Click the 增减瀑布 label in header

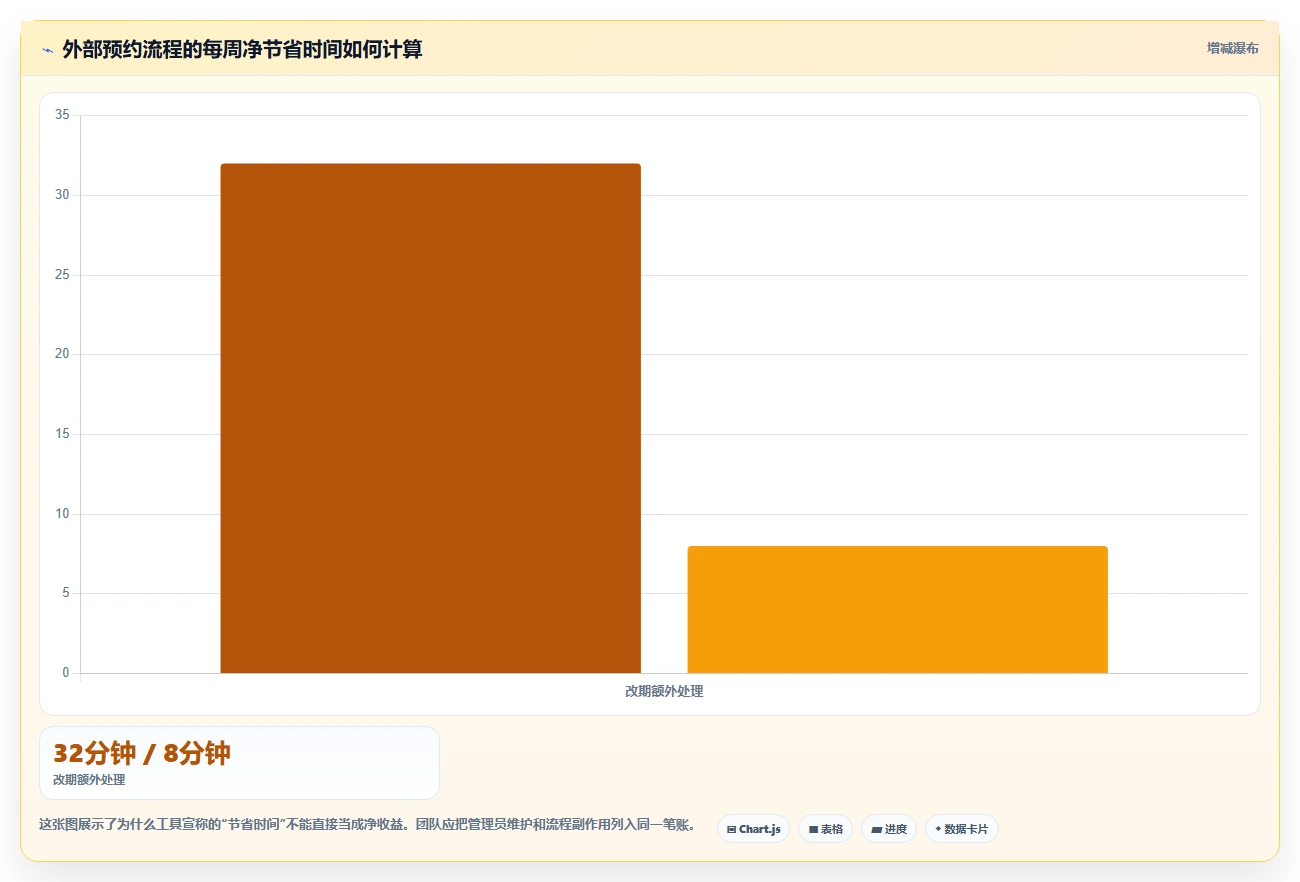pyautogui.click(x=1232, y=48)
